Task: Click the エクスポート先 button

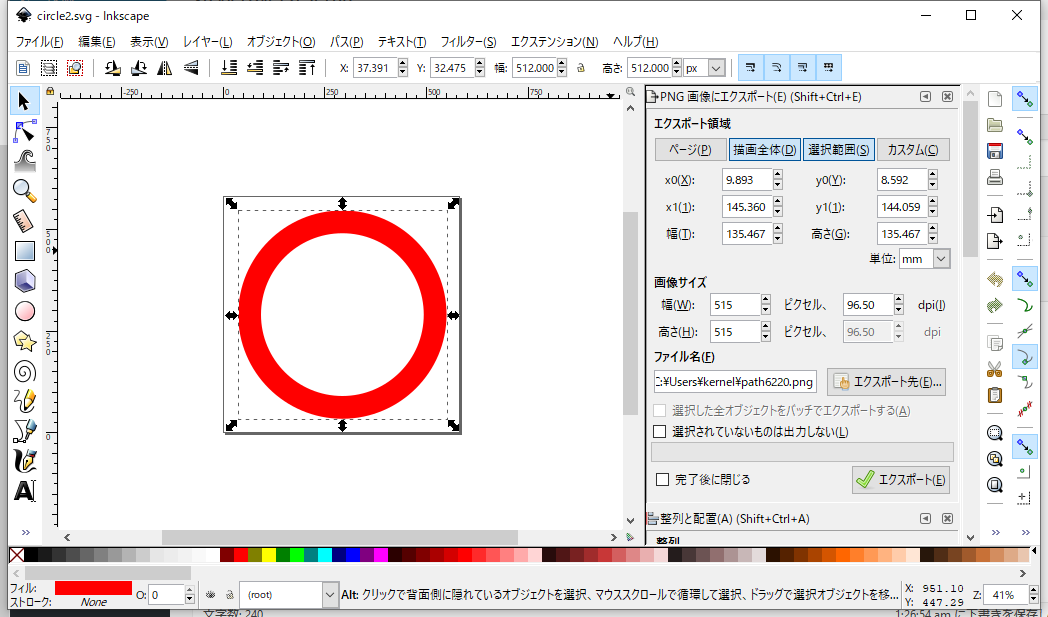Action: click(886, 382)
